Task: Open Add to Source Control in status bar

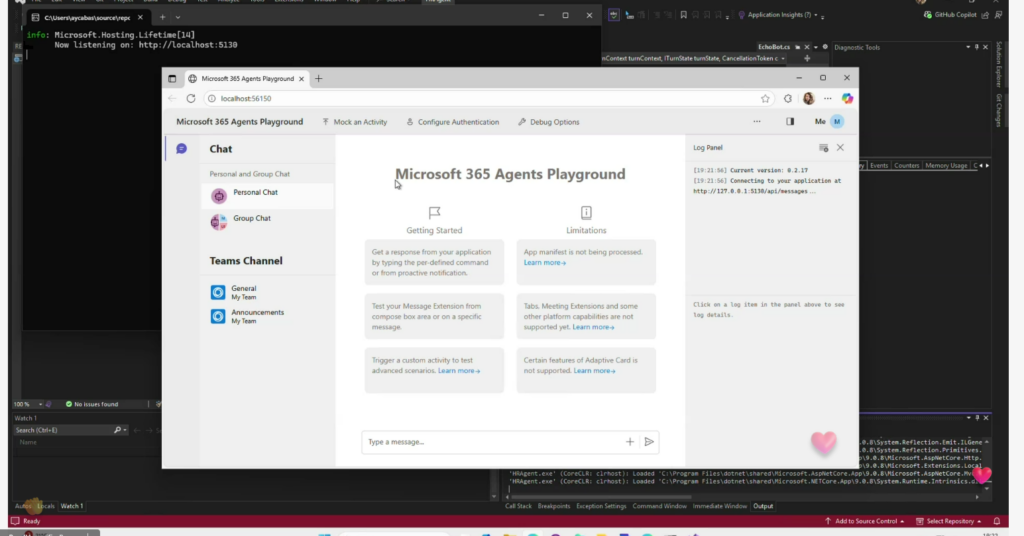Action: point(865,521)
